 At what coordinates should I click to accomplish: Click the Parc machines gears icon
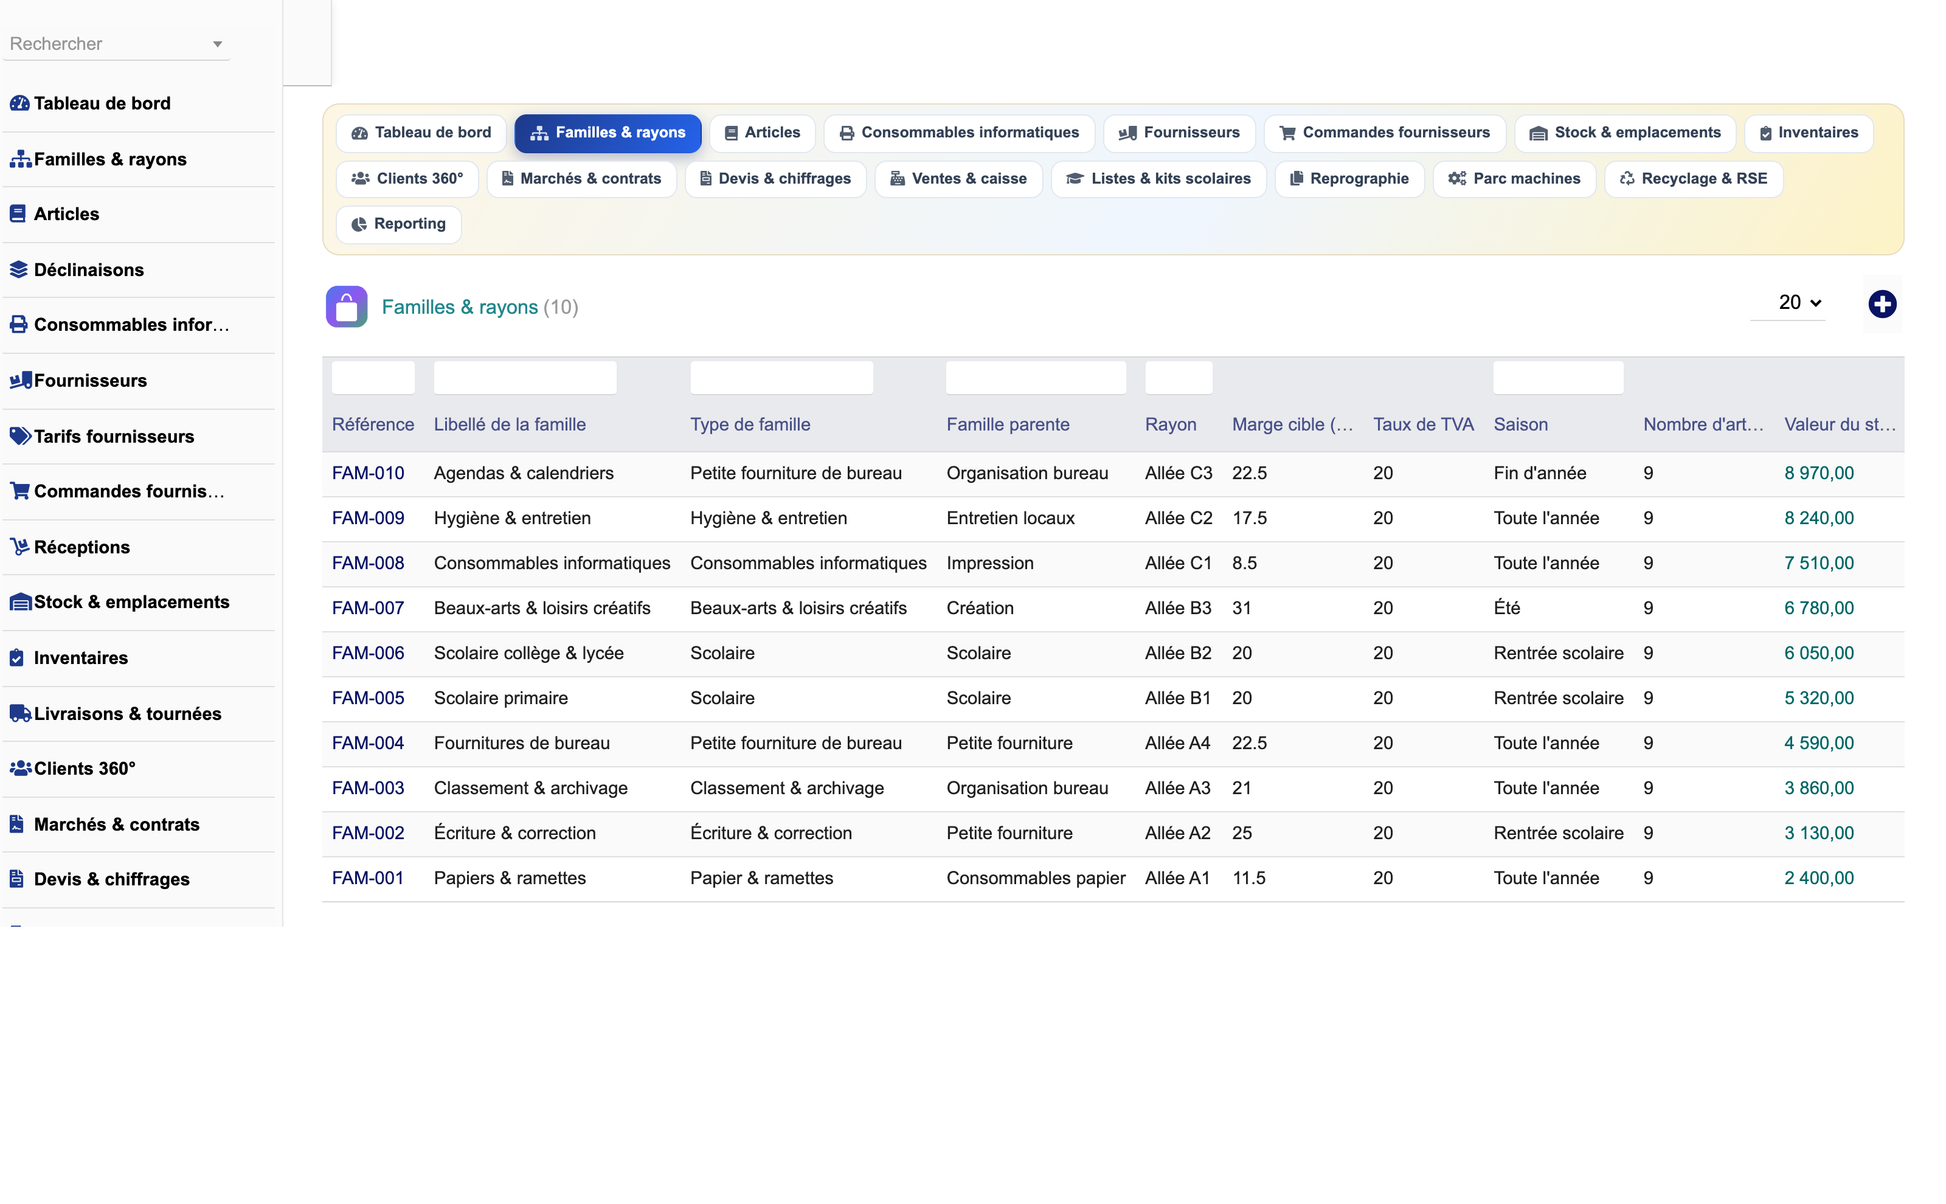pyautogui.click(x=1457, y=179)
